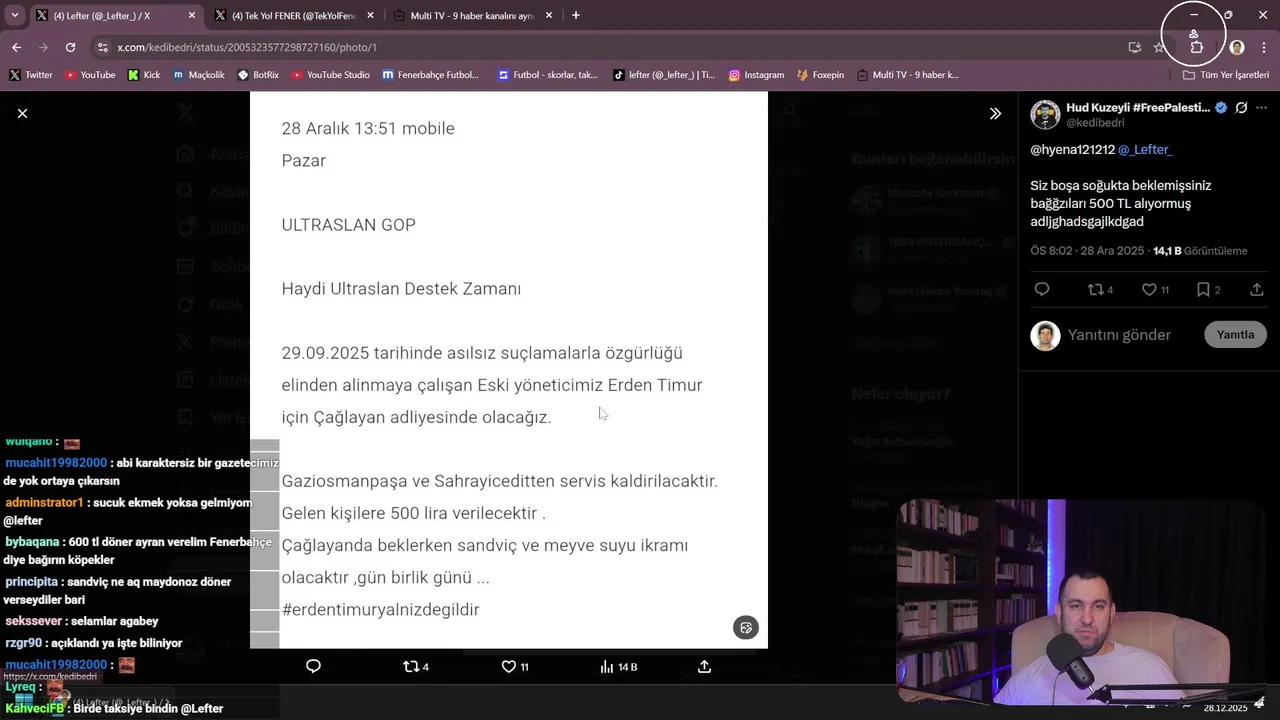The image size is (1280, 720).
Task: Go back with the browser back arrow
Action: click(x=16, y=47)
